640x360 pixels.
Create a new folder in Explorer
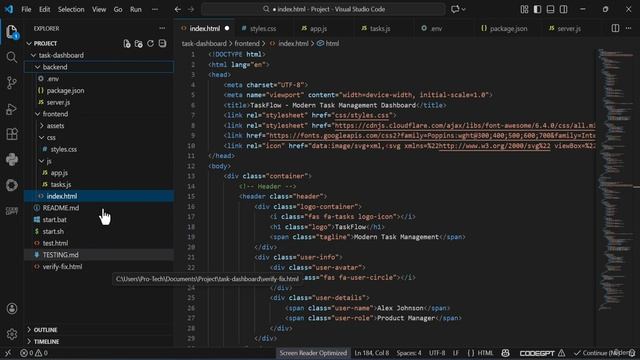pos(139,44)
